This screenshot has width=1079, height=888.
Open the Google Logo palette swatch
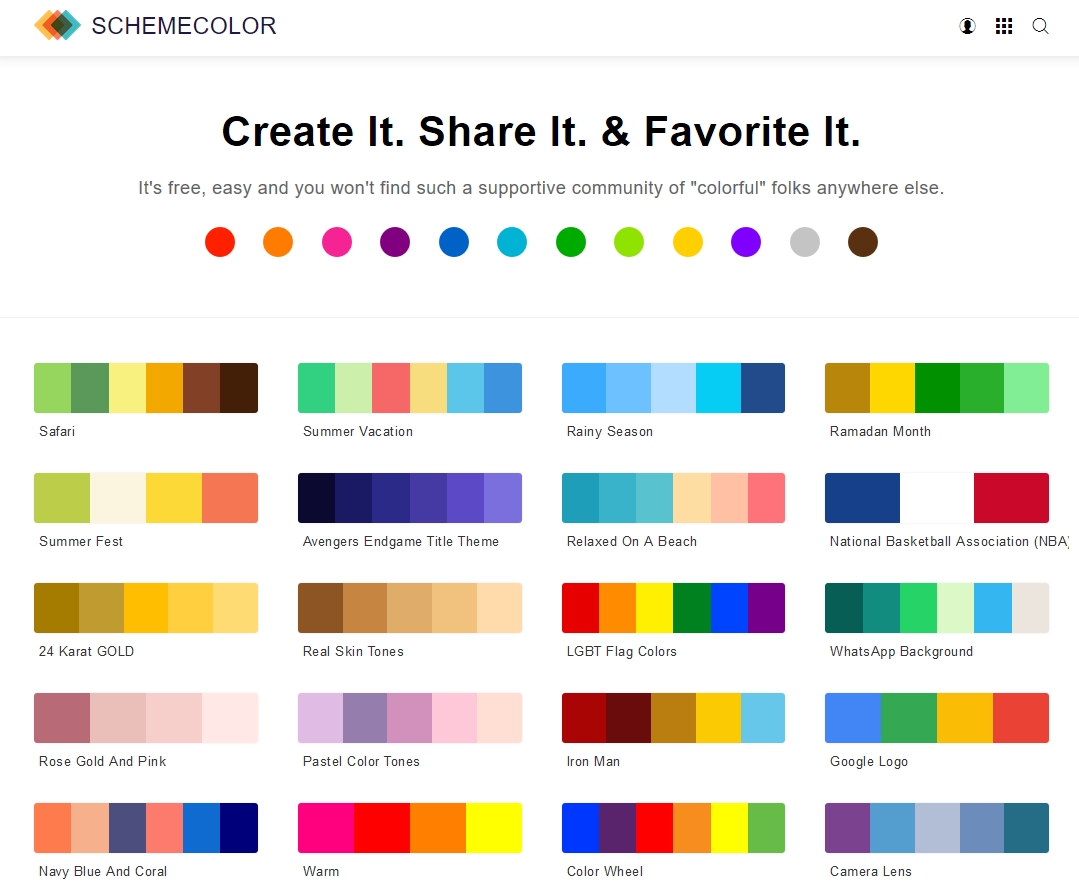point(936,718)
